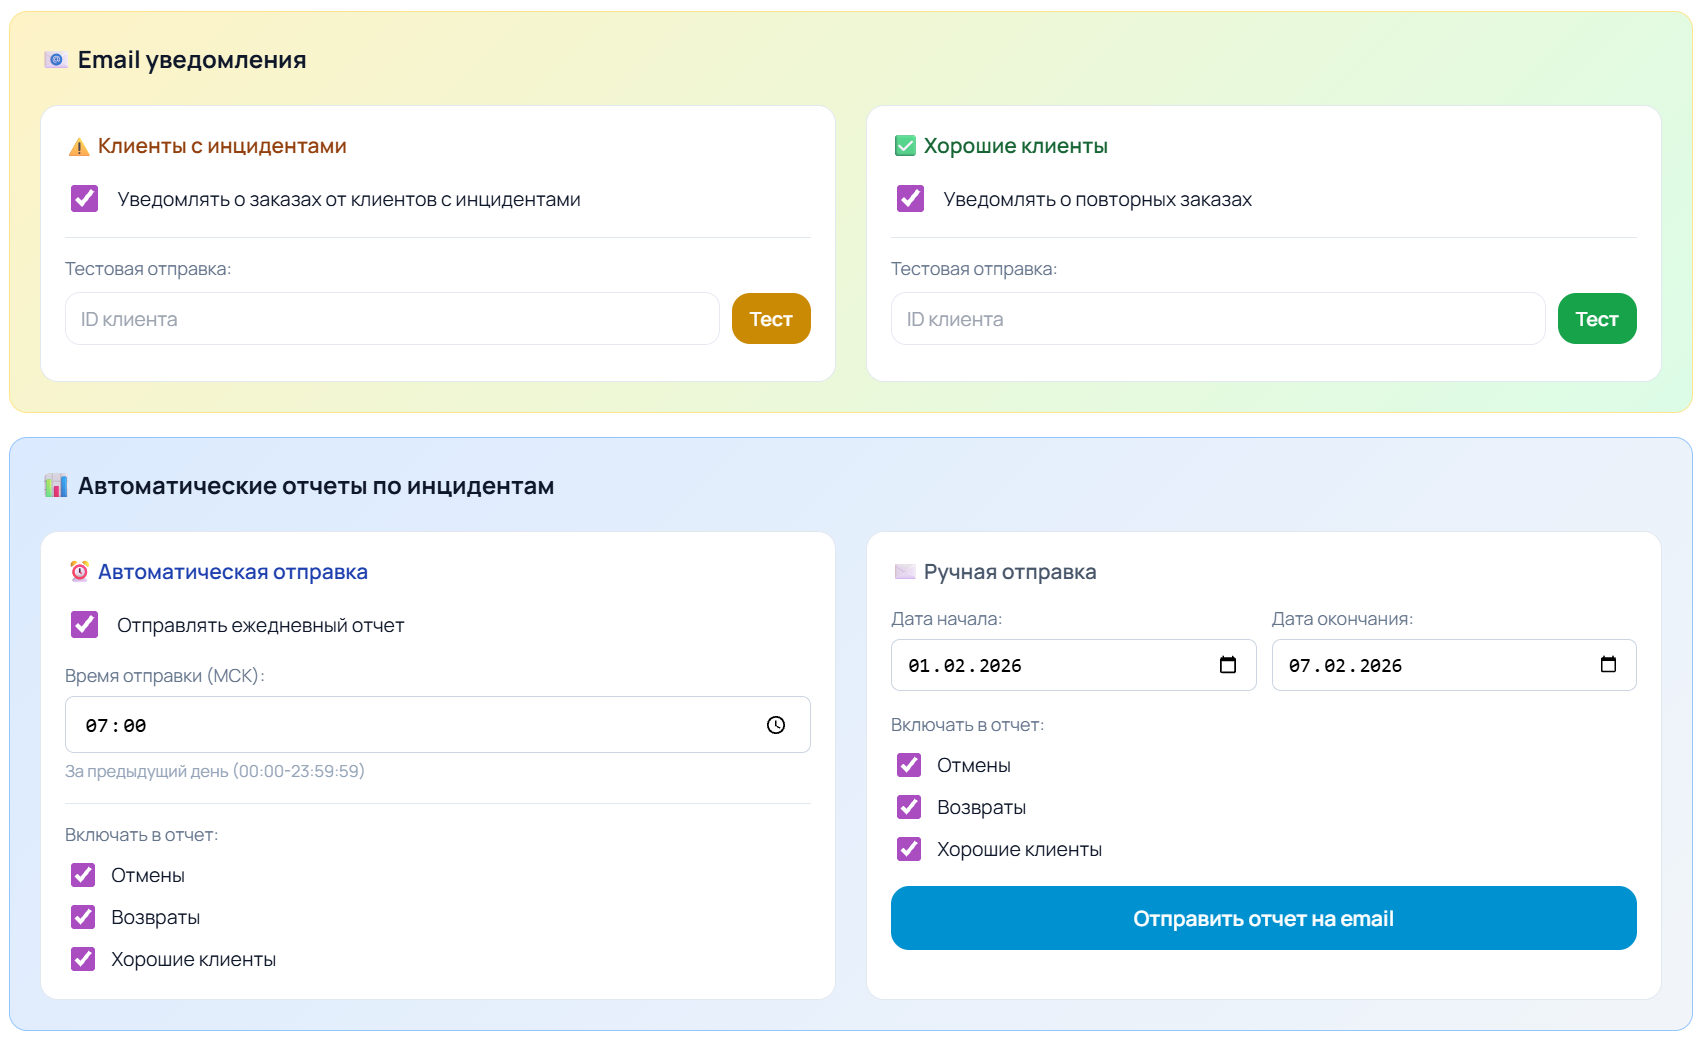Image resolution: width=1702 pixels, height=1042 pixels.
Task: Uncheck уведомлять о повторных заказах
Action: pos(910,199)
